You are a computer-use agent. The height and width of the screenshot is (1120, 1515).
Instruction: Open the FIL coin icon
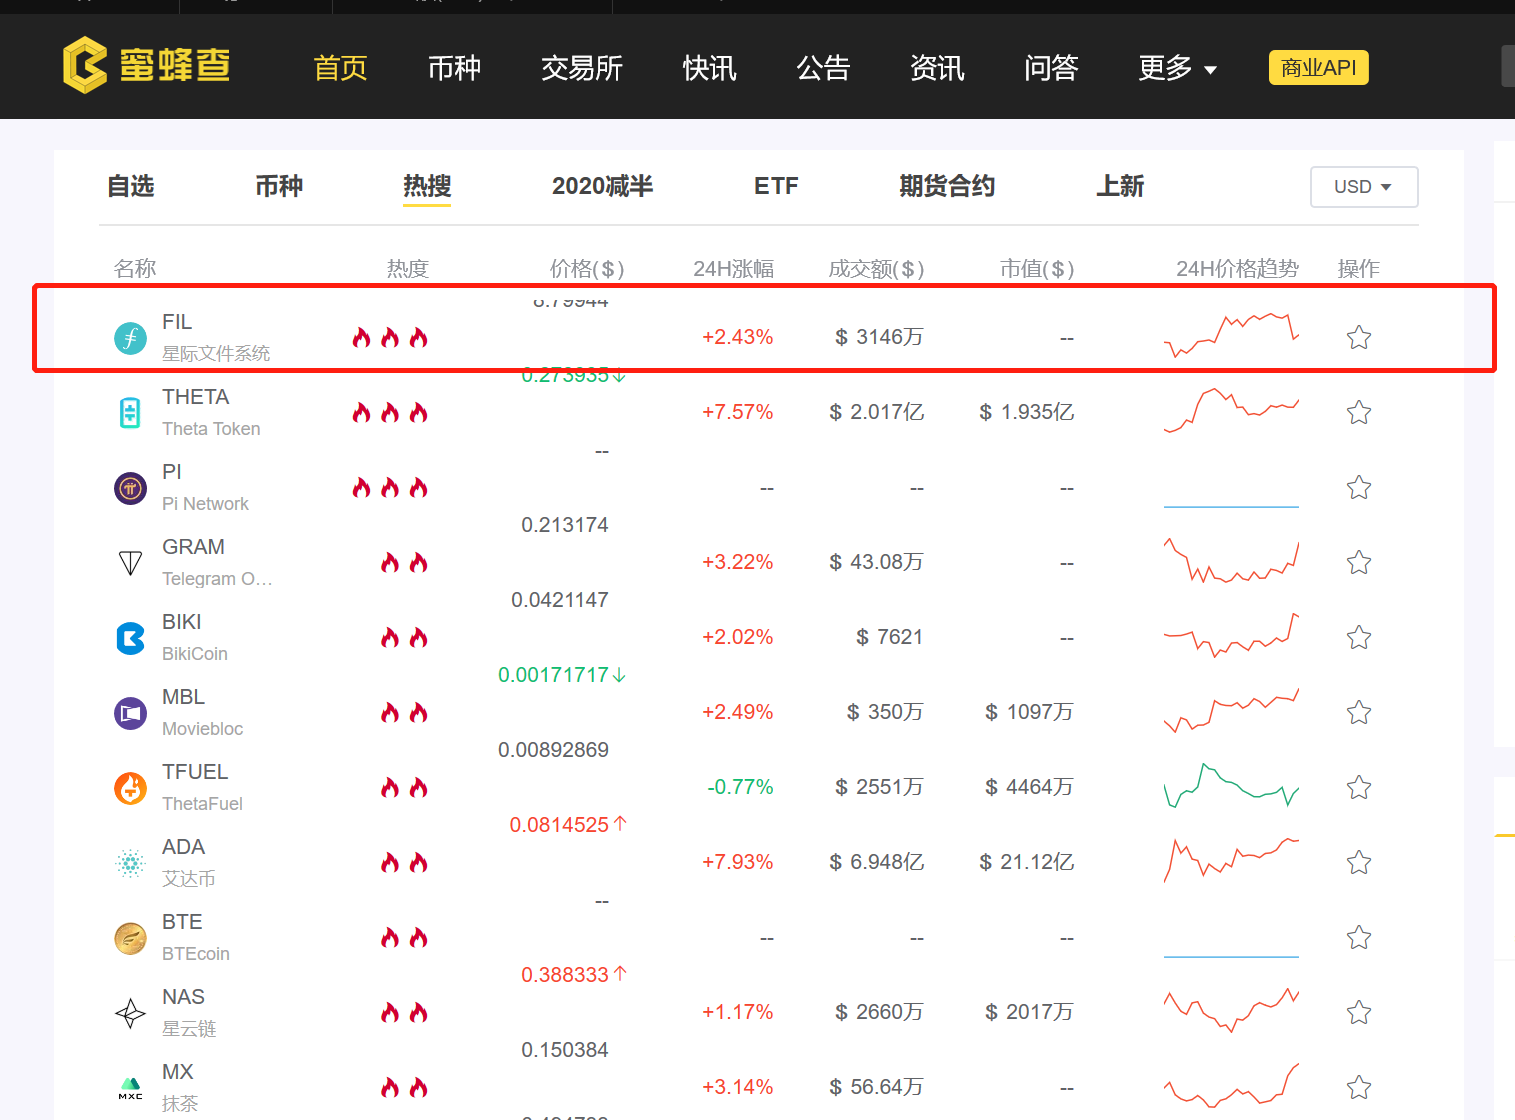(130, 338)
